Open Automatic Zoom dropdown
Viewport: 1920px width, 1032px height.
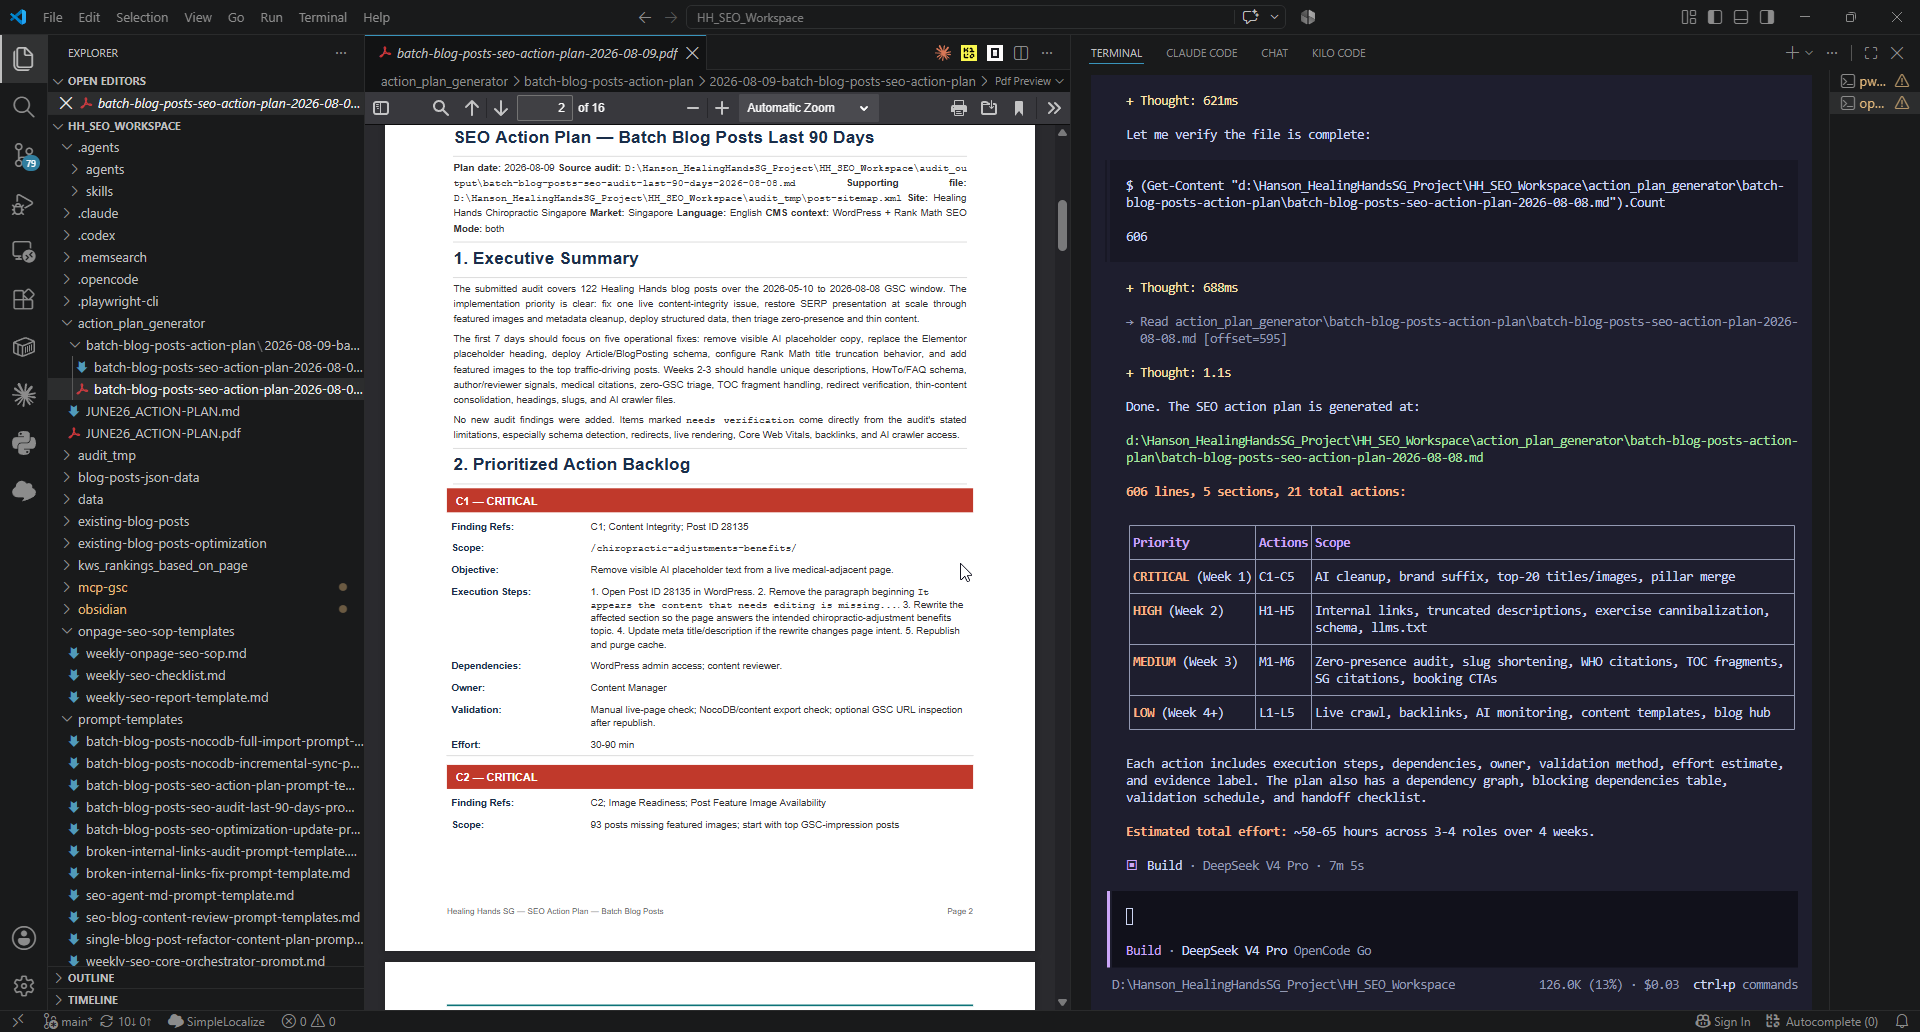(807, 108)
